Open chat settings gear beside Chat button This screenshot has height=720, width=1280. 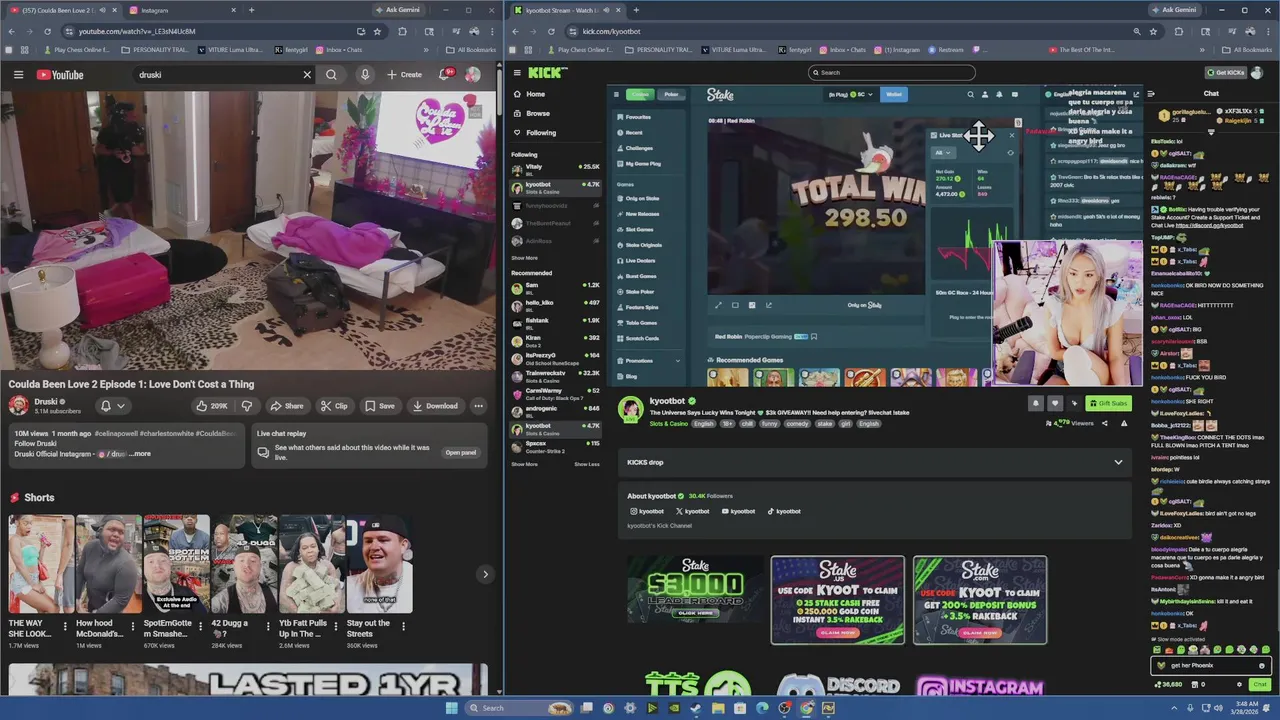[1239, 685]
